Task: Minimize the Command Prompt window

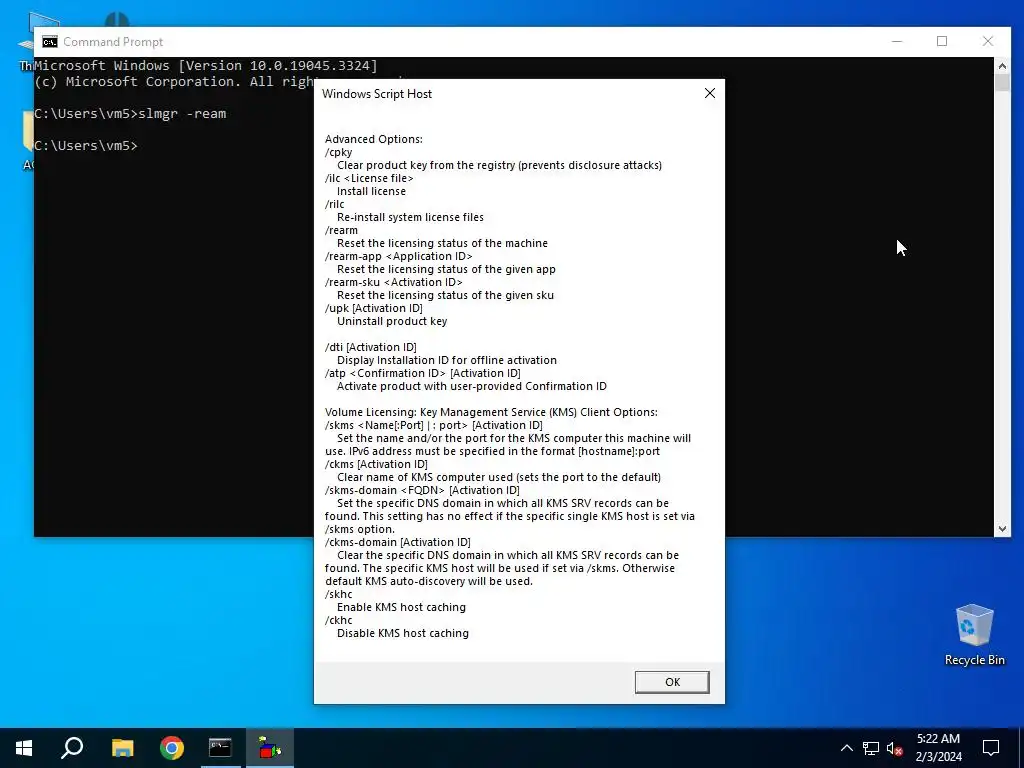Action: [897, 41]
